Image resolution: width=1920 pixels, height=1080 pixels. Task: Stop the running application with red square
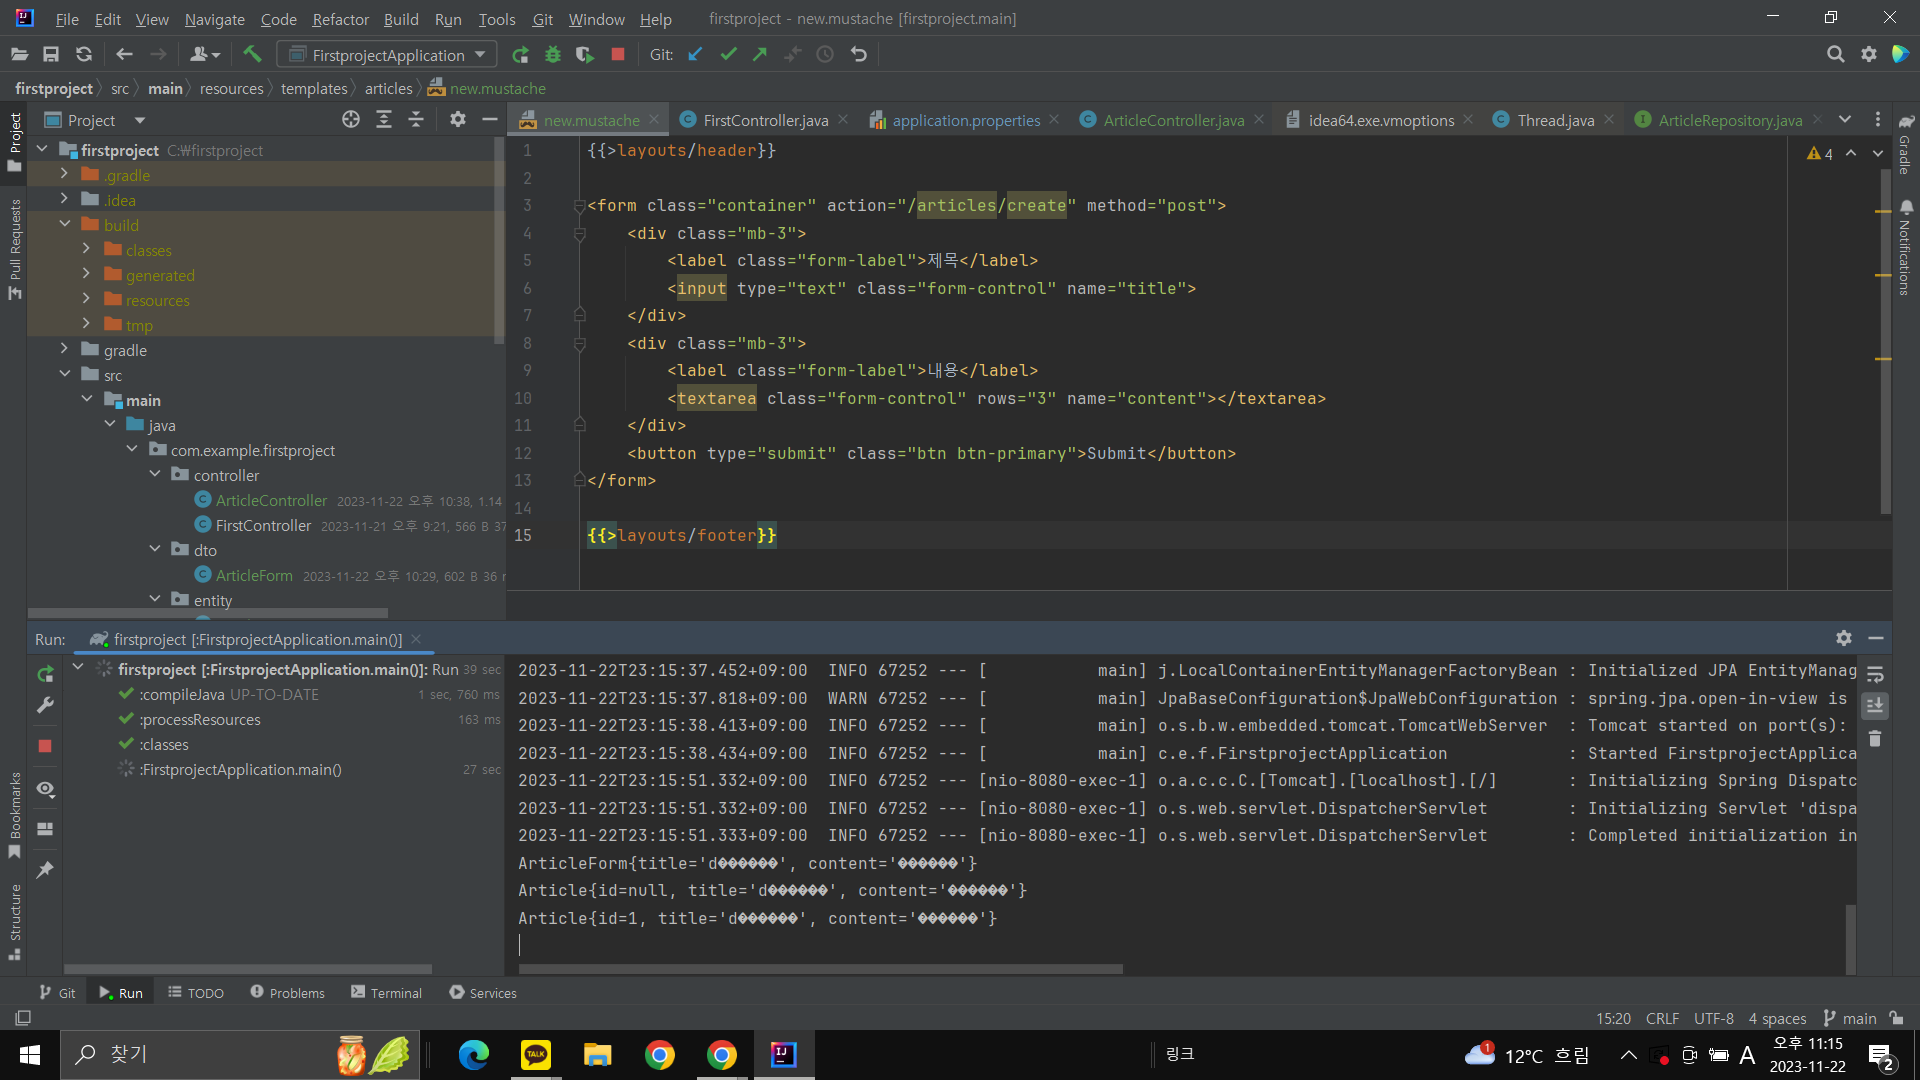click(x=618, y=54)
